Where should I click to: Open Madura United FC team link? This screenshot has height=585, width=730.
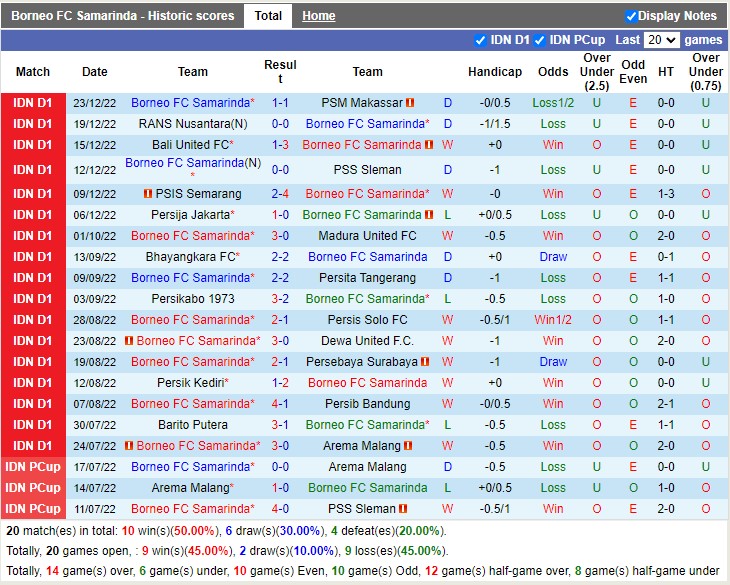367,235
